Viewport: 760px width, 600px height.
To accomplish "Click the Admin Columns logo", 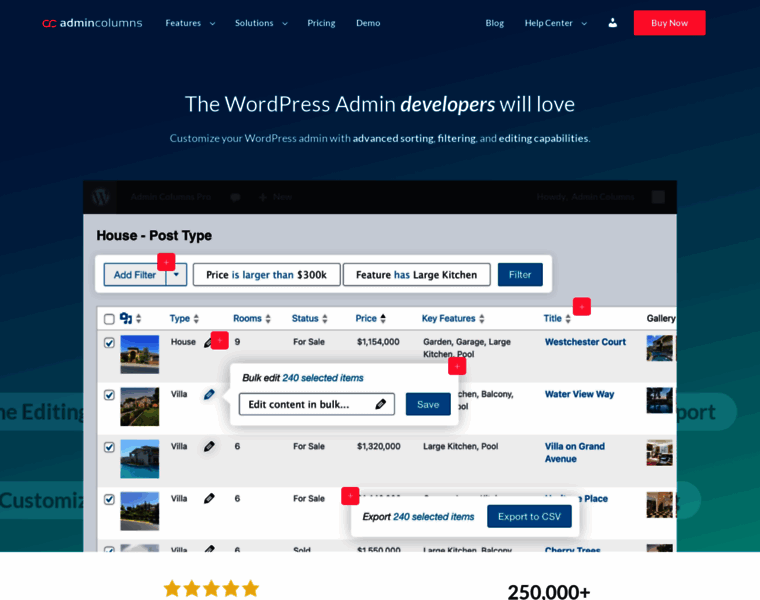I will click(92, 23).
